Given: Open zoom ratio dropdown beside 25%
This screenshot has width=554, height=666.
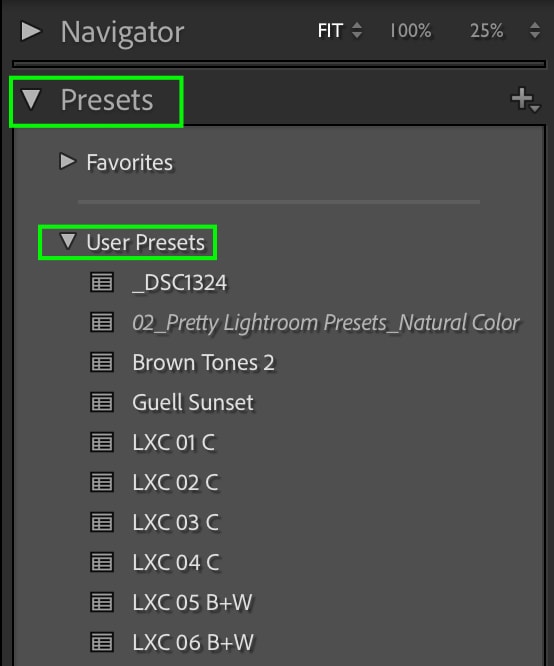Looking at the screenshot, I should [x=535, y=31].
